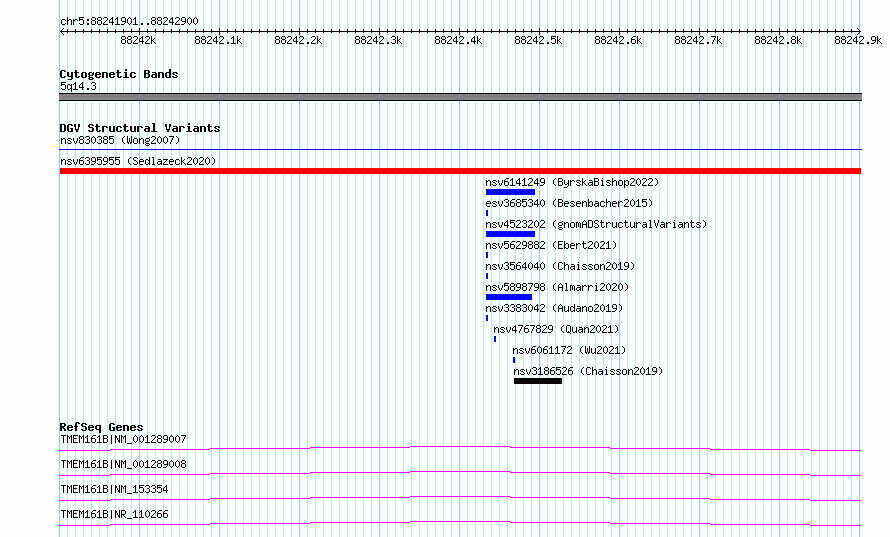Select the small blue mark under nsv6061172
The image size is (890, 537).
click(514, 360)
